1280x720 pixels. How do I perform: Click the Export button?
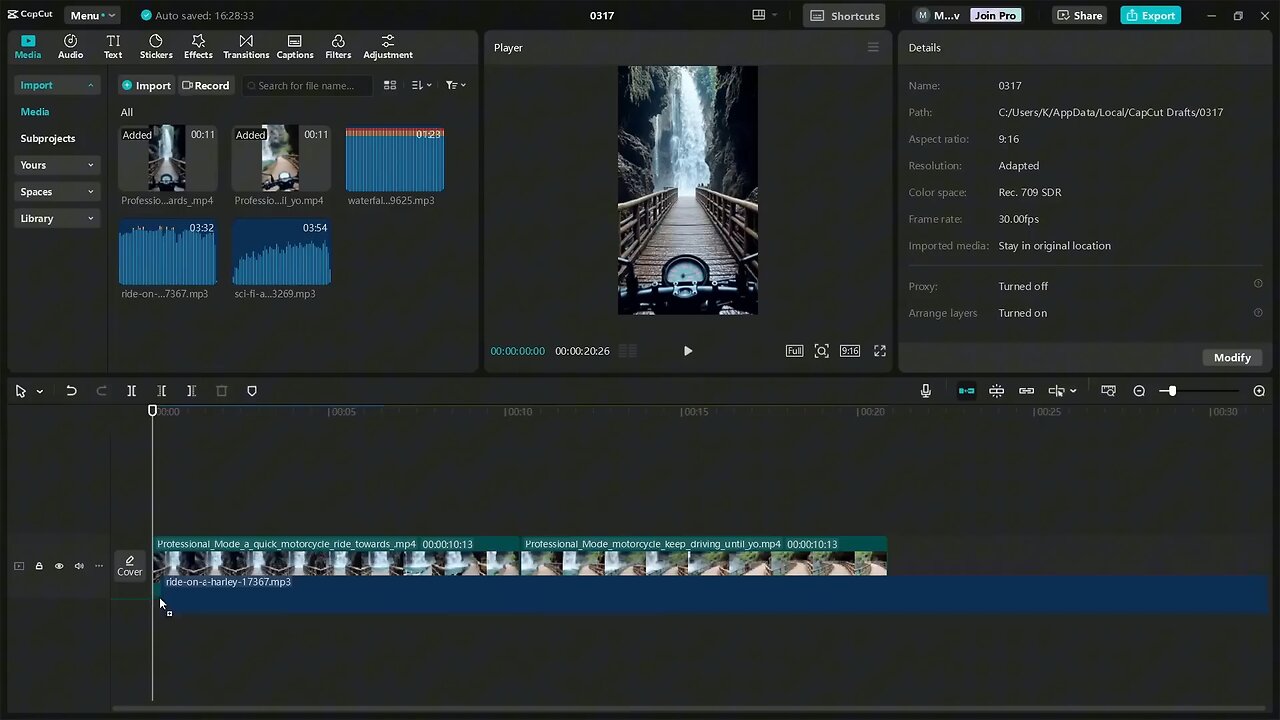coord(1150,16)
